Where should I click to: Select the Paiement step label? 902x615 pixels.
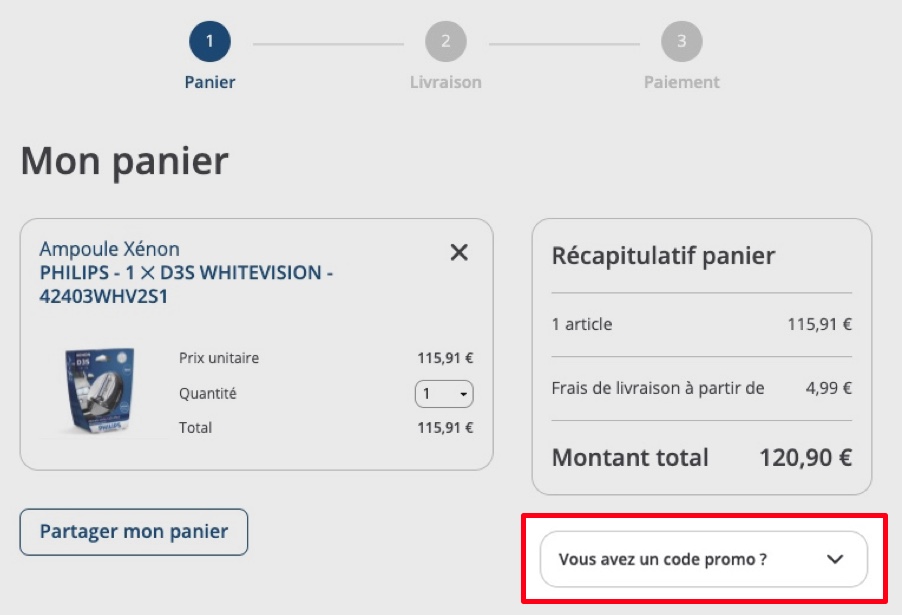[682, 82]
